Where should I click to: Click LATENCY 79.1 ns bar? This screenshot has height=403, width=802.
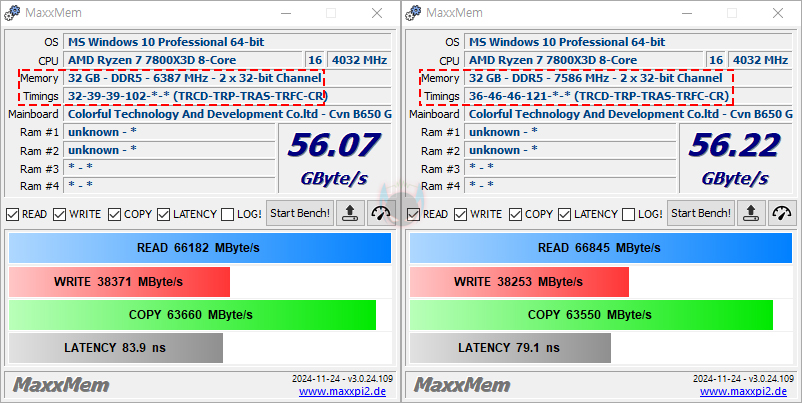tap(510, 348)
